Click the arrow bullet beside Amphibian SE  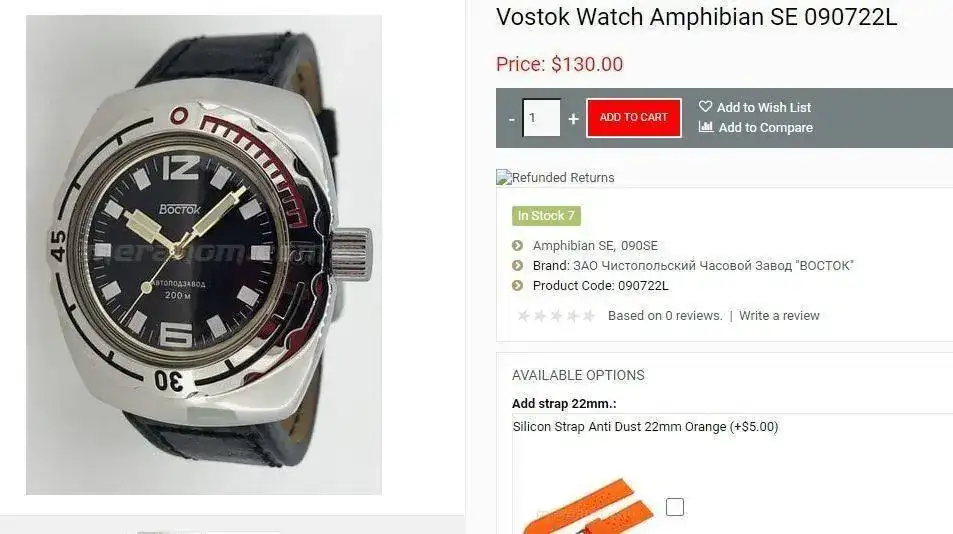[518, 245]
